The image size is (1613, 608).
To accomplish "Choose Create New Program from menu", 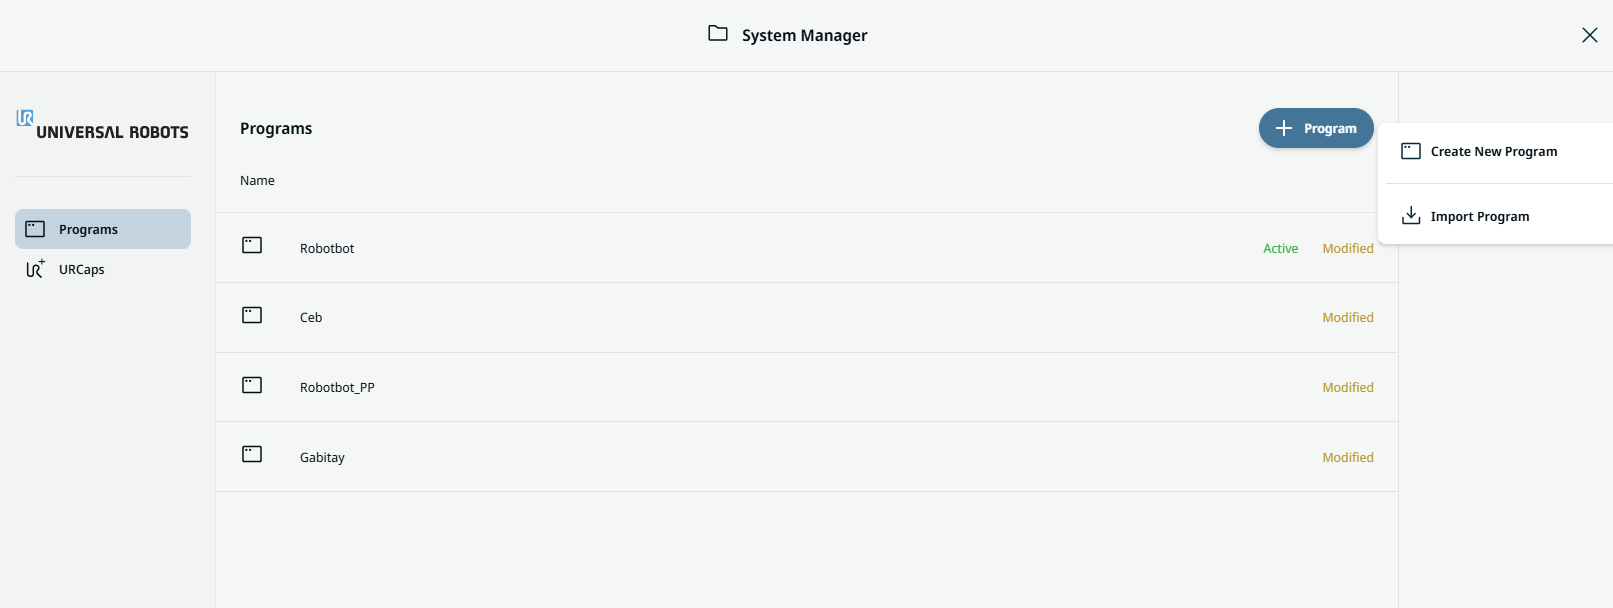I will pyautogui.click(x=1493, y=152).
